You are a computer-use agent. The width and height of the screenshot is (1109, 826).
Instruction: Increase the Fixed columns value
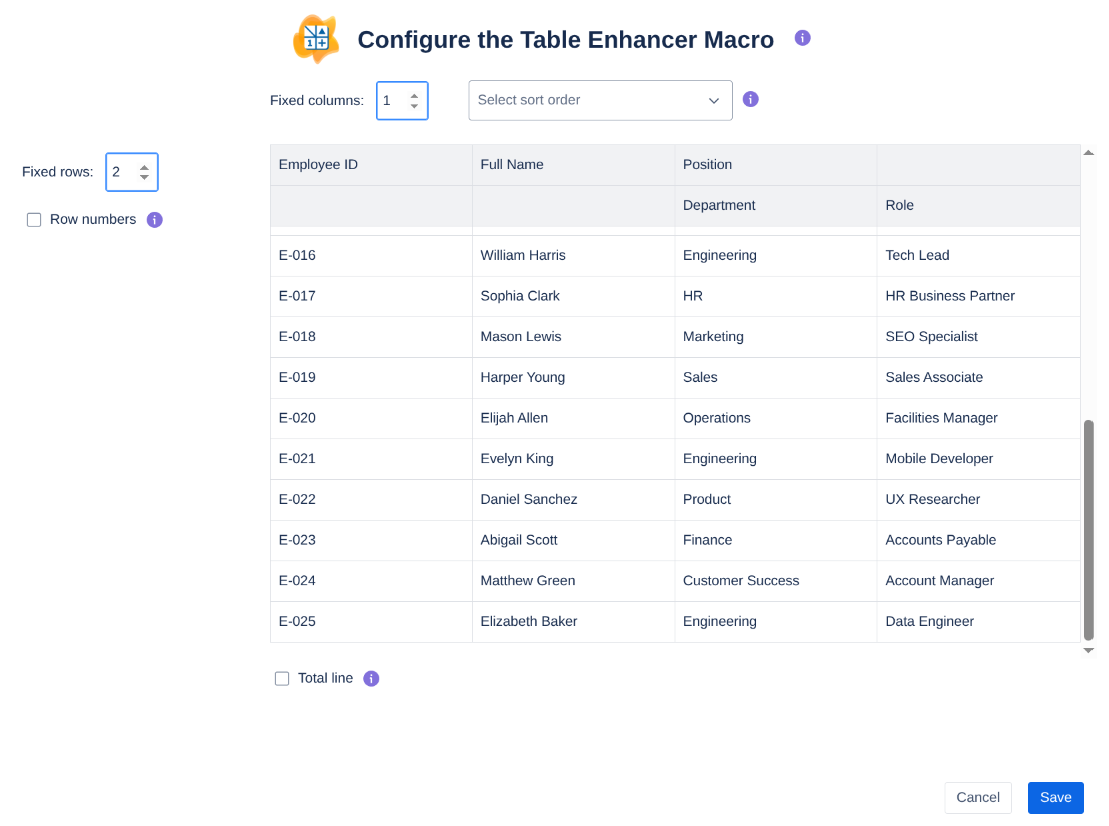[414, 95]
